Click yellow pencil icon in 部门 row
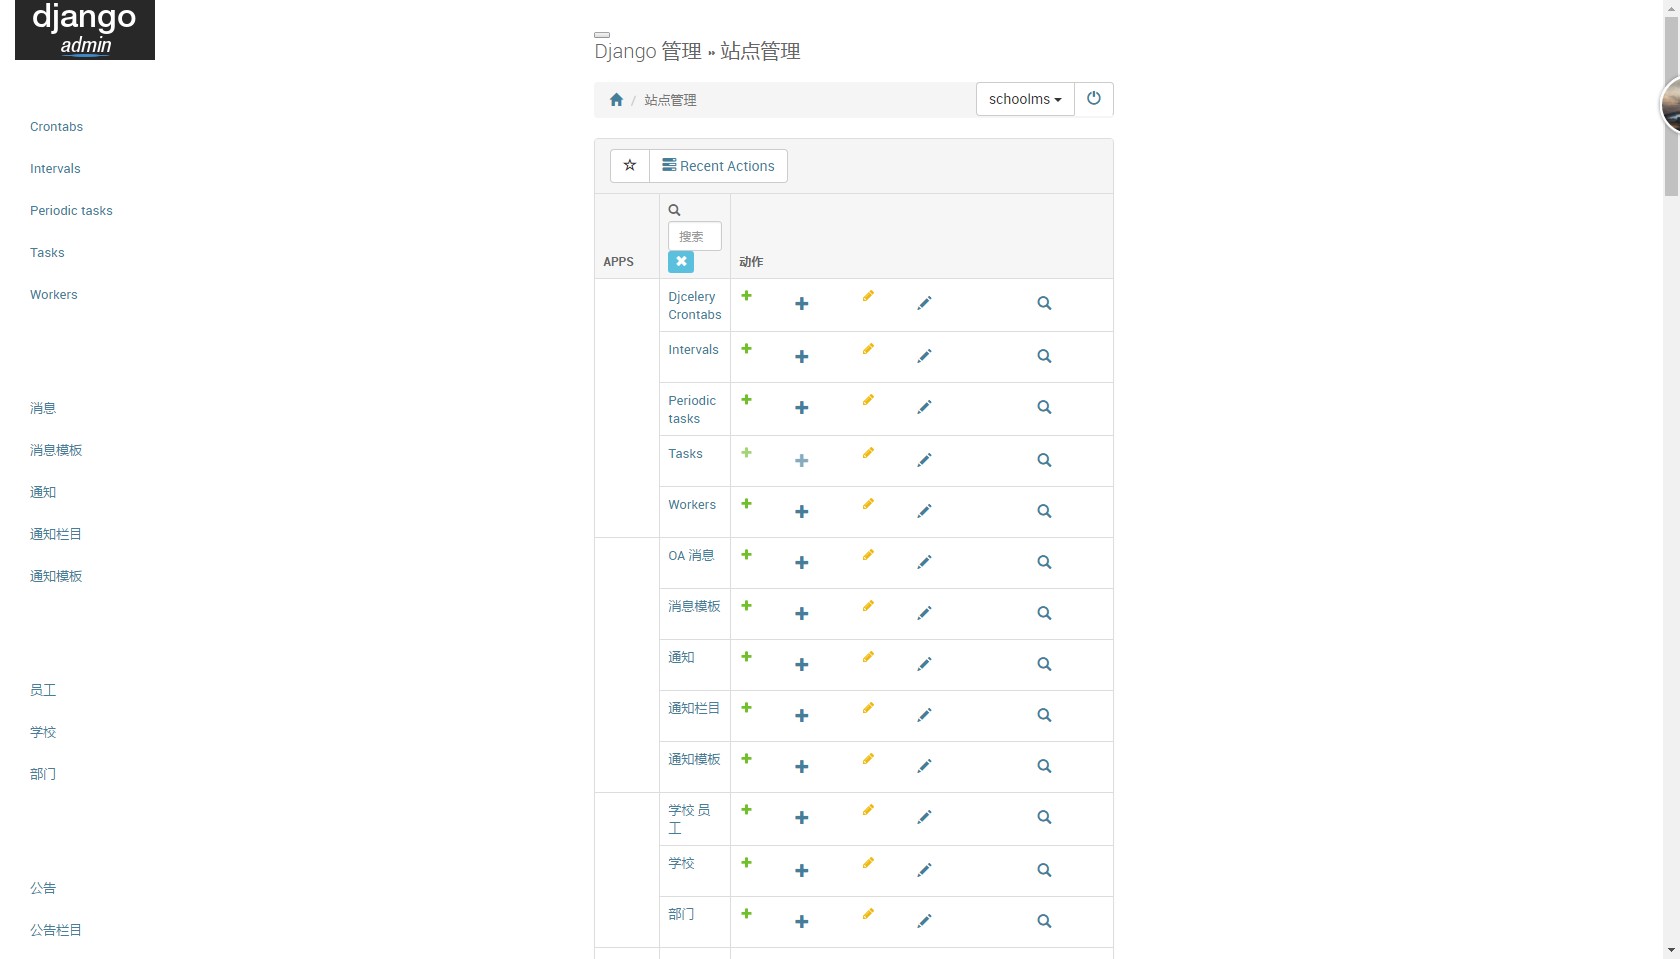1680x959 pixels. pos(868,914)
